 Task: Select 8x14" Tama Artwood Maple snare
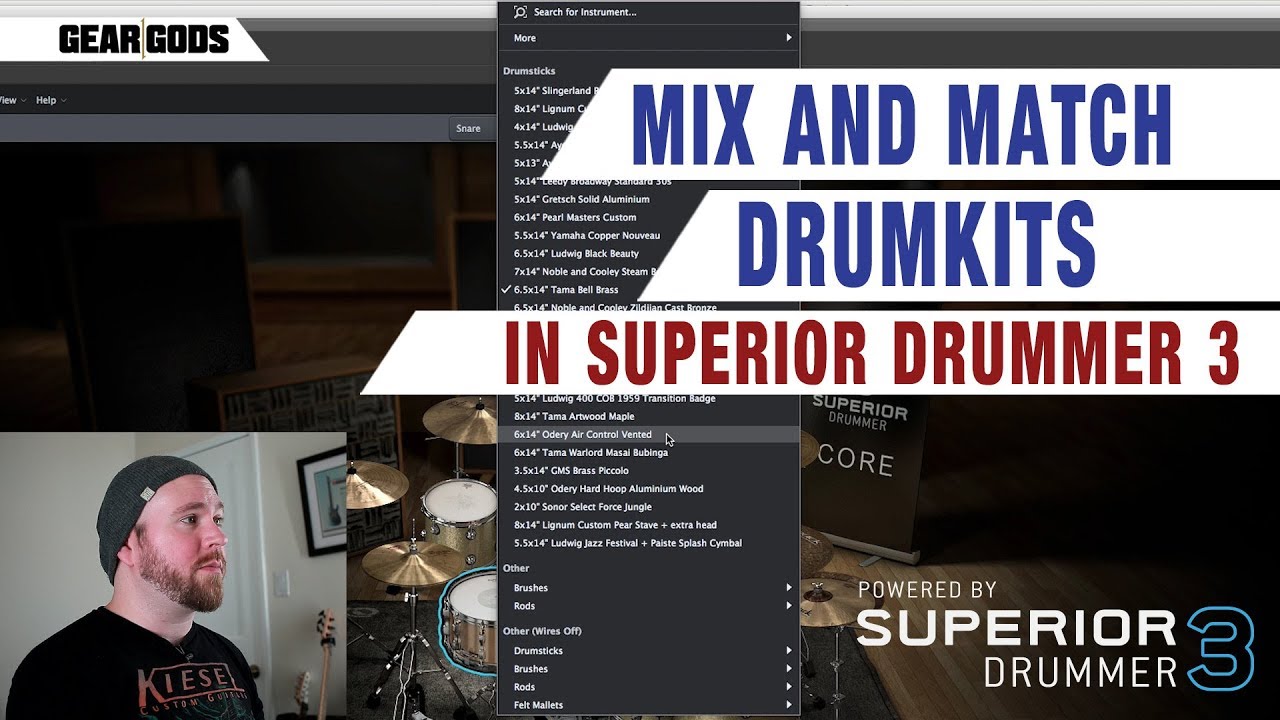(x=648, y=416)
